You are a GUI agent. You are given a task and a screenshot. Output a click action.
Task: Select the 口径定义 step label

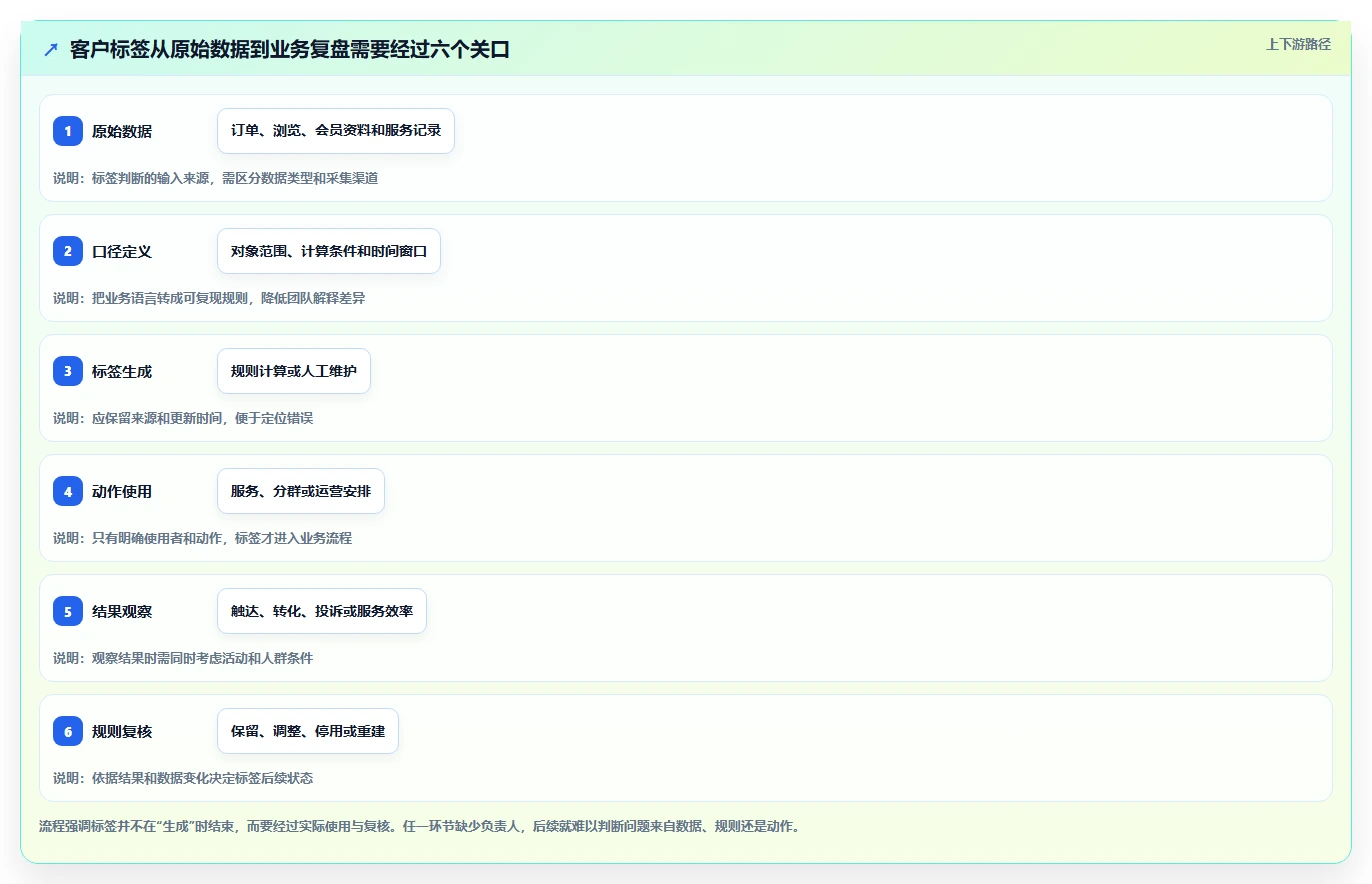122,251
